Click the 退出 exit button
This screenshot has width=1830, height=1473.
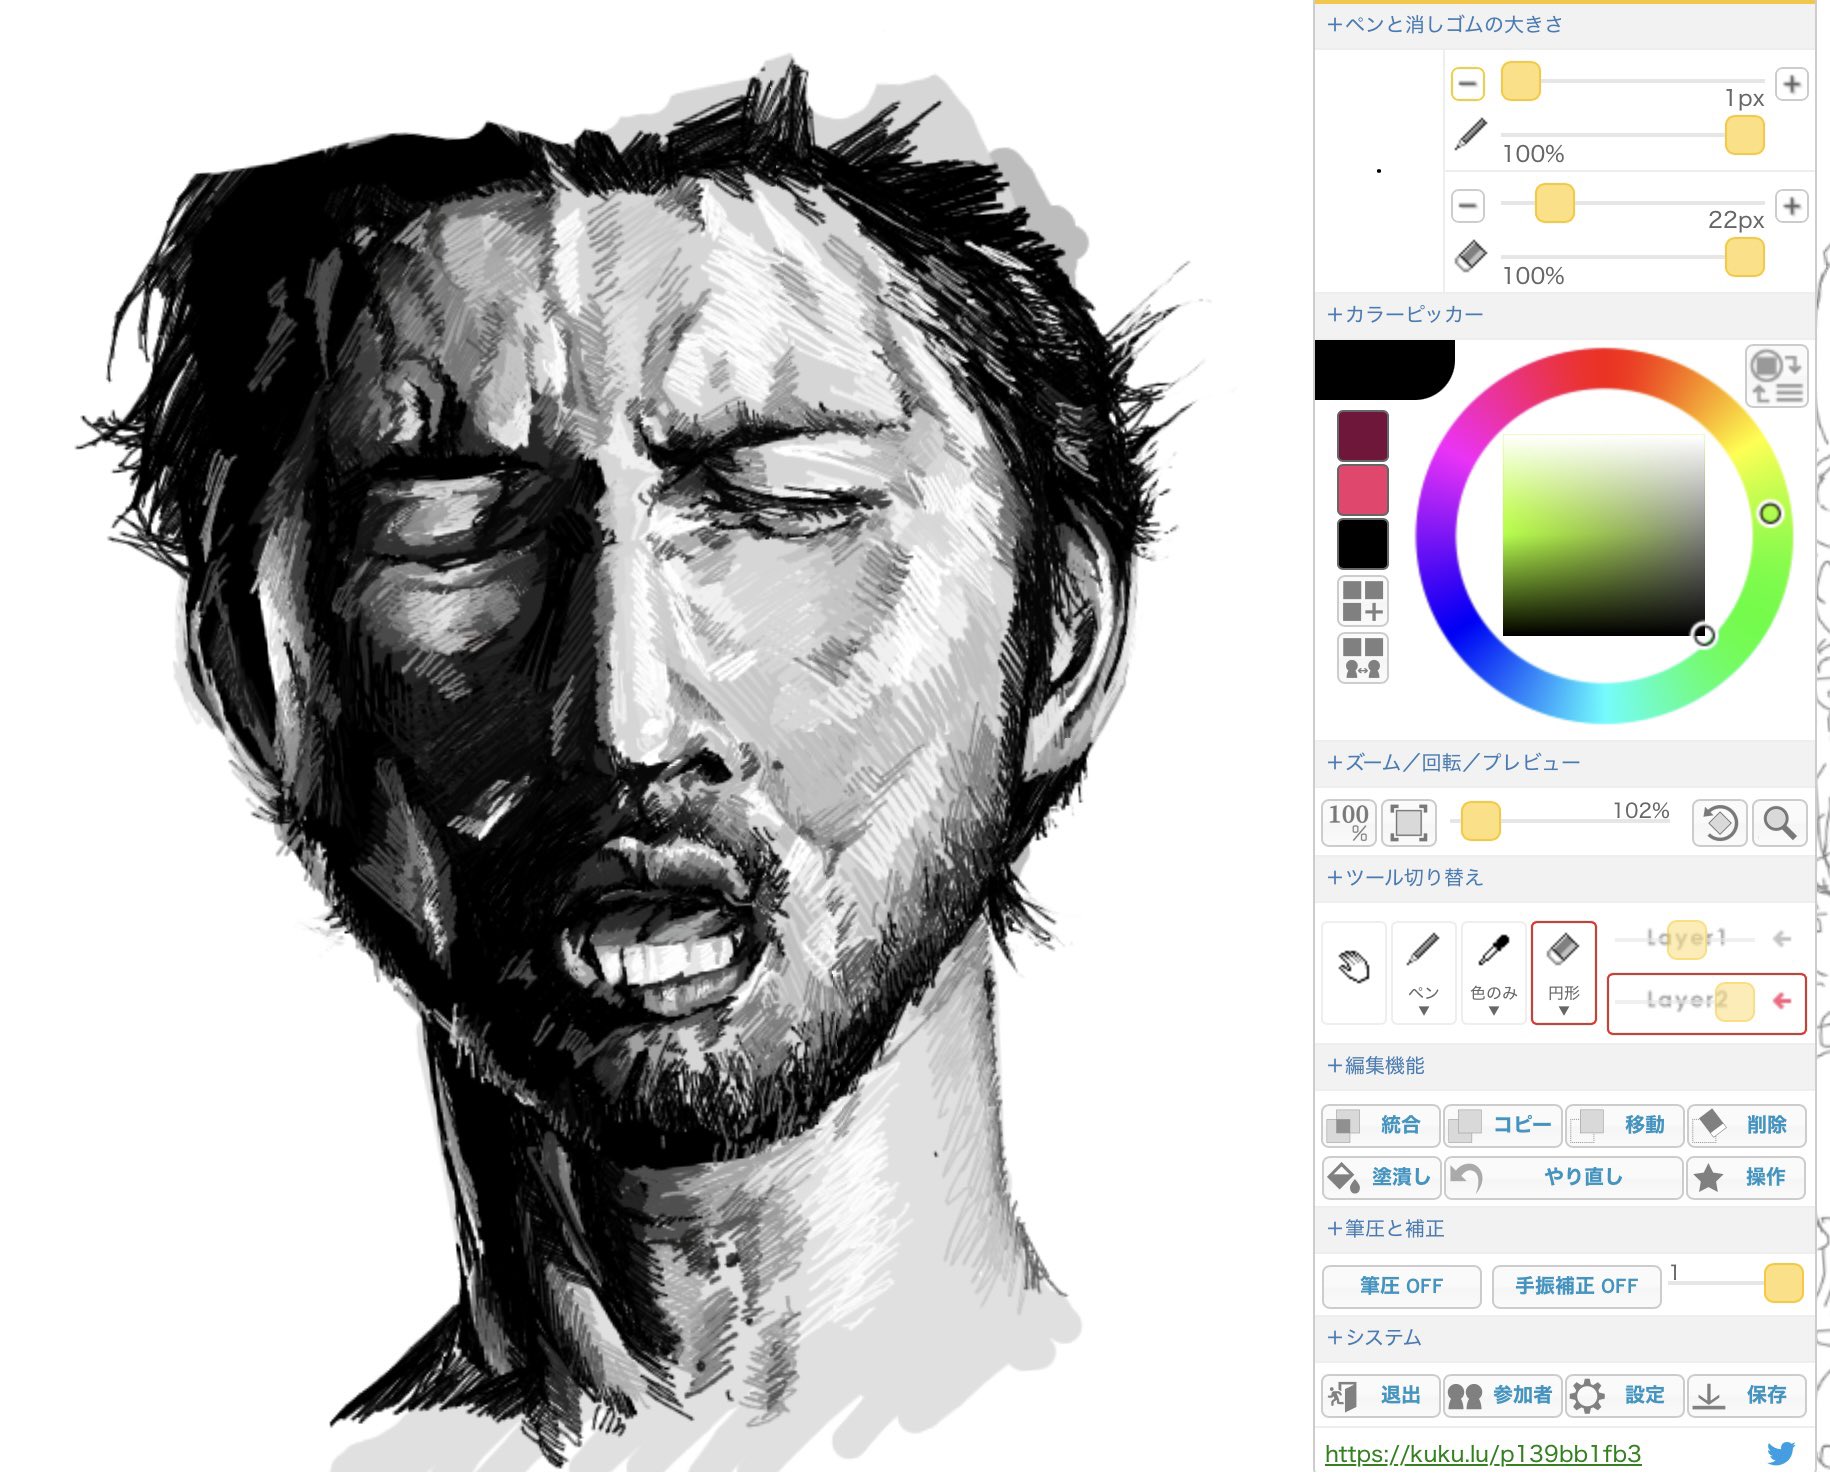click(1380, 1395)
